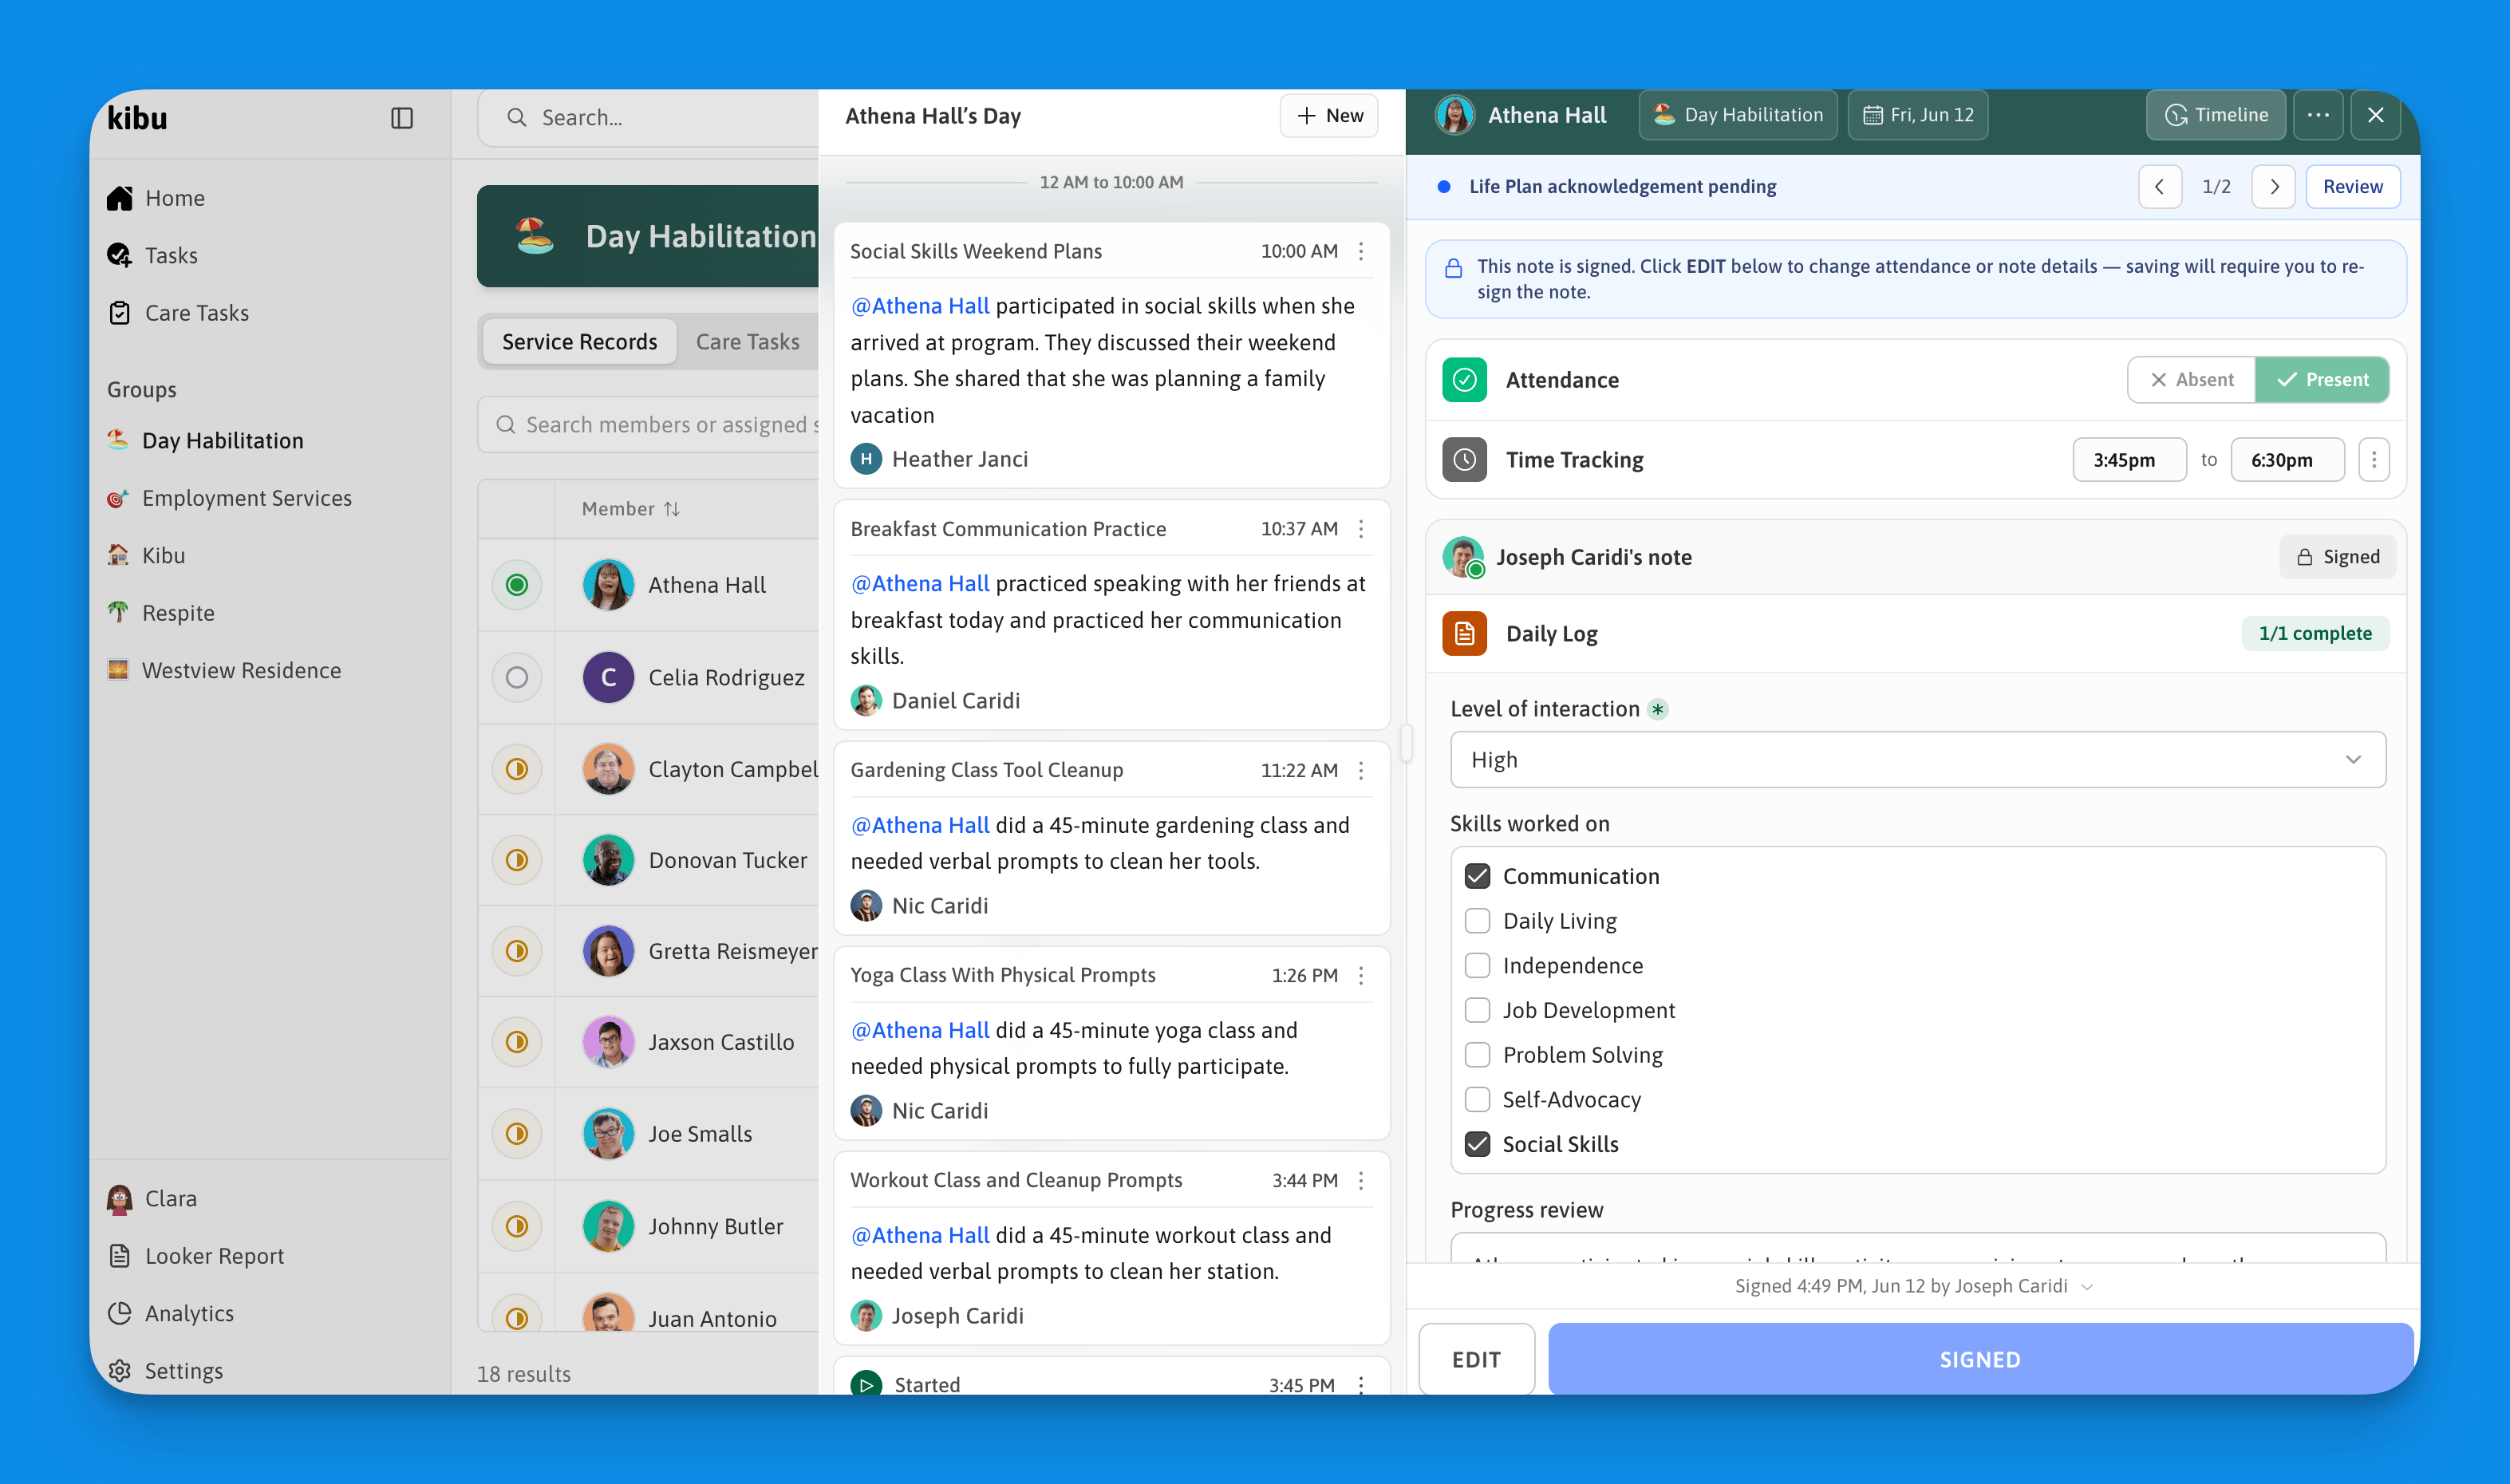Screen dimensions: 2510x1484
Task: Open Time Tracking options menu
Action: coord(2374,460)
